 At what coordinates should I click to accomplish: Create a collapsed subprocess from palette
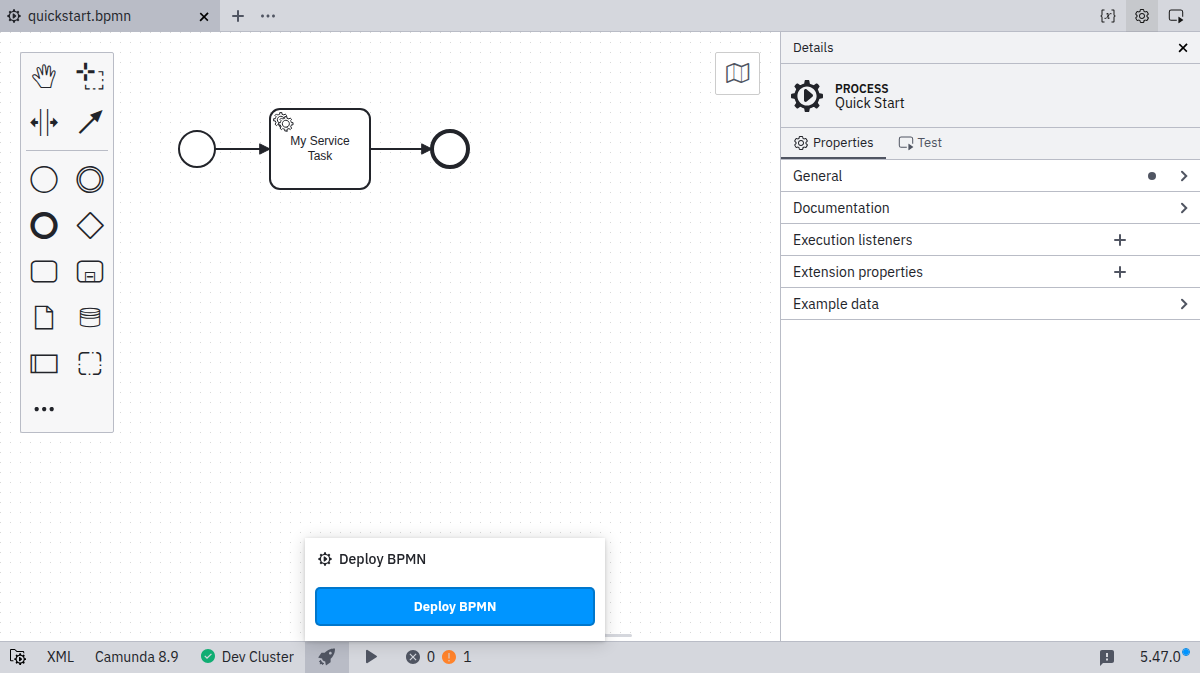tap(90, 272)
